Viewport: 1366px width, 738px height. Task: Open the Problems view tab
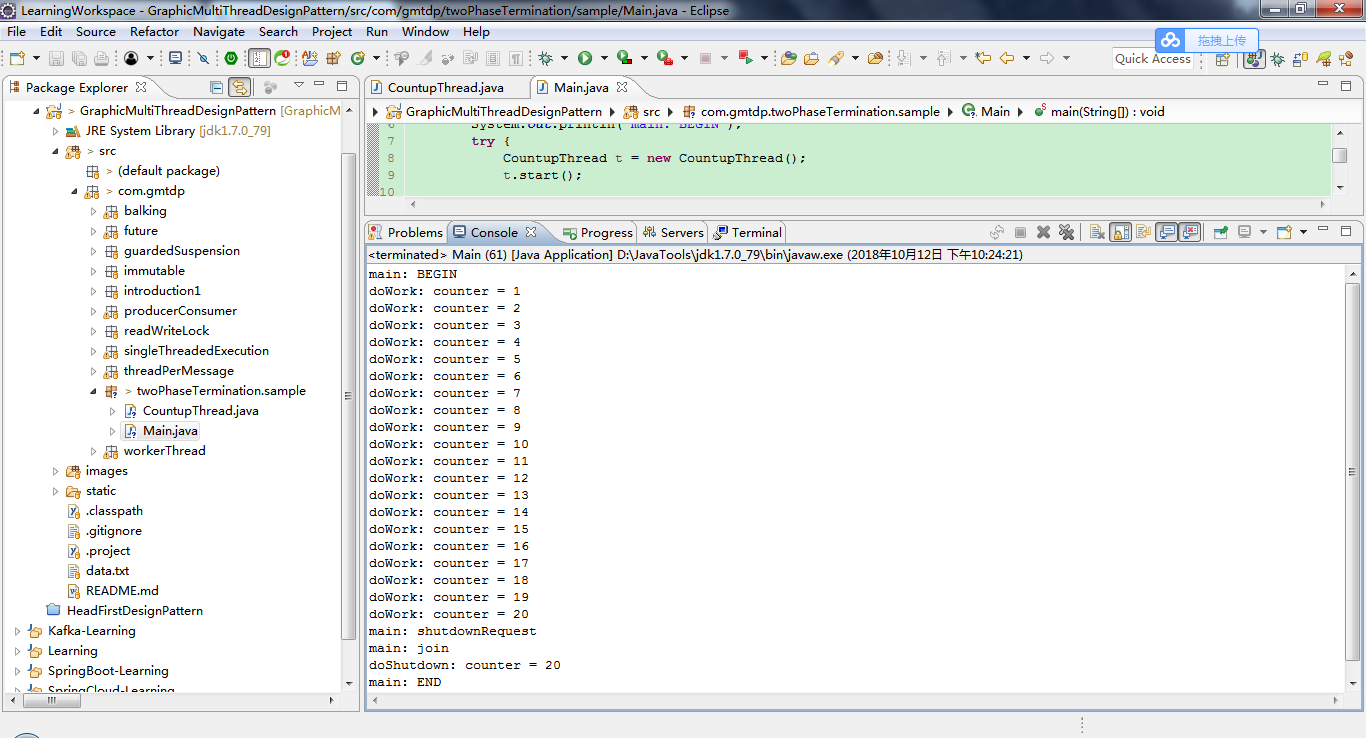[x=406, y=232]
